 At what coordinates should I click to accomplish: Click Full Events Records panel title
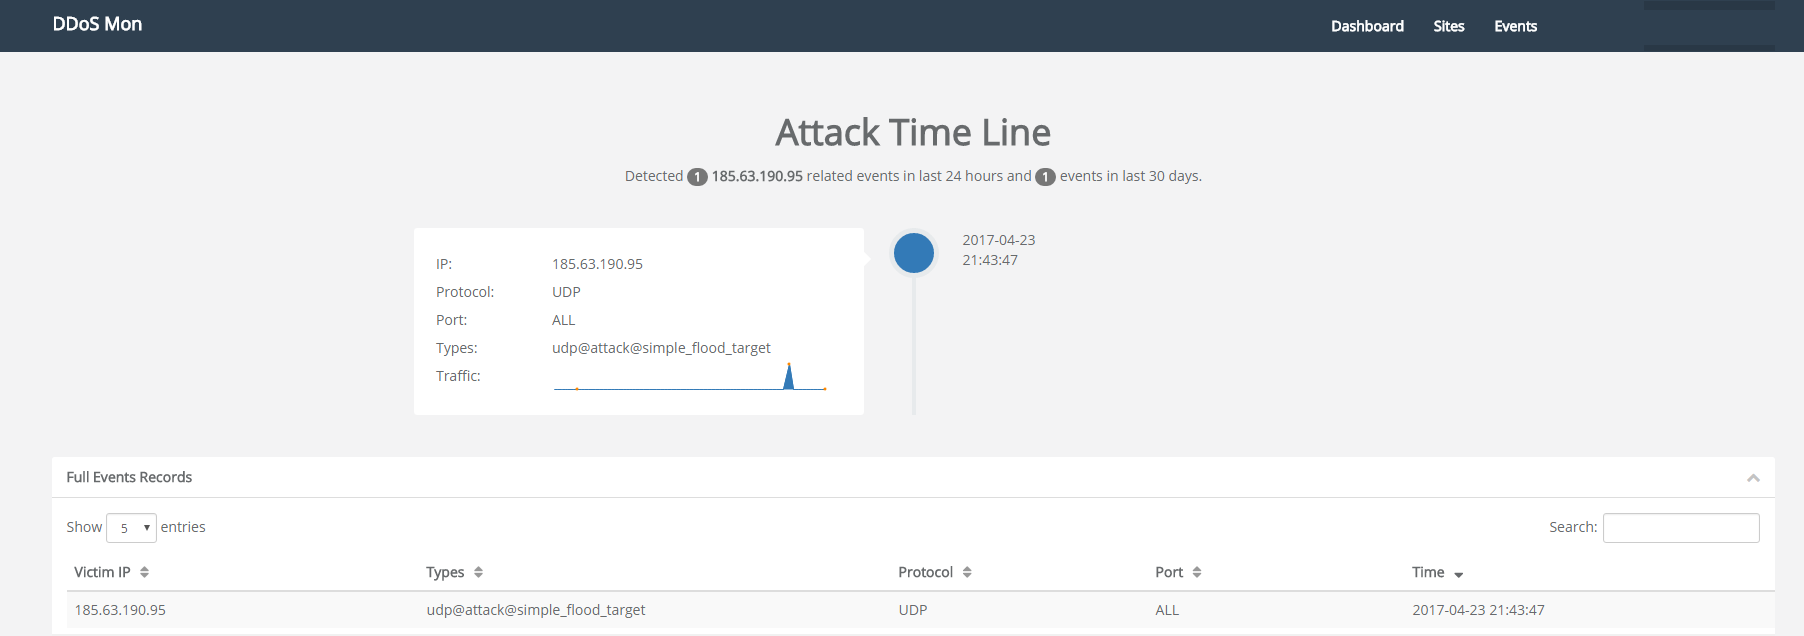point(129,477)
